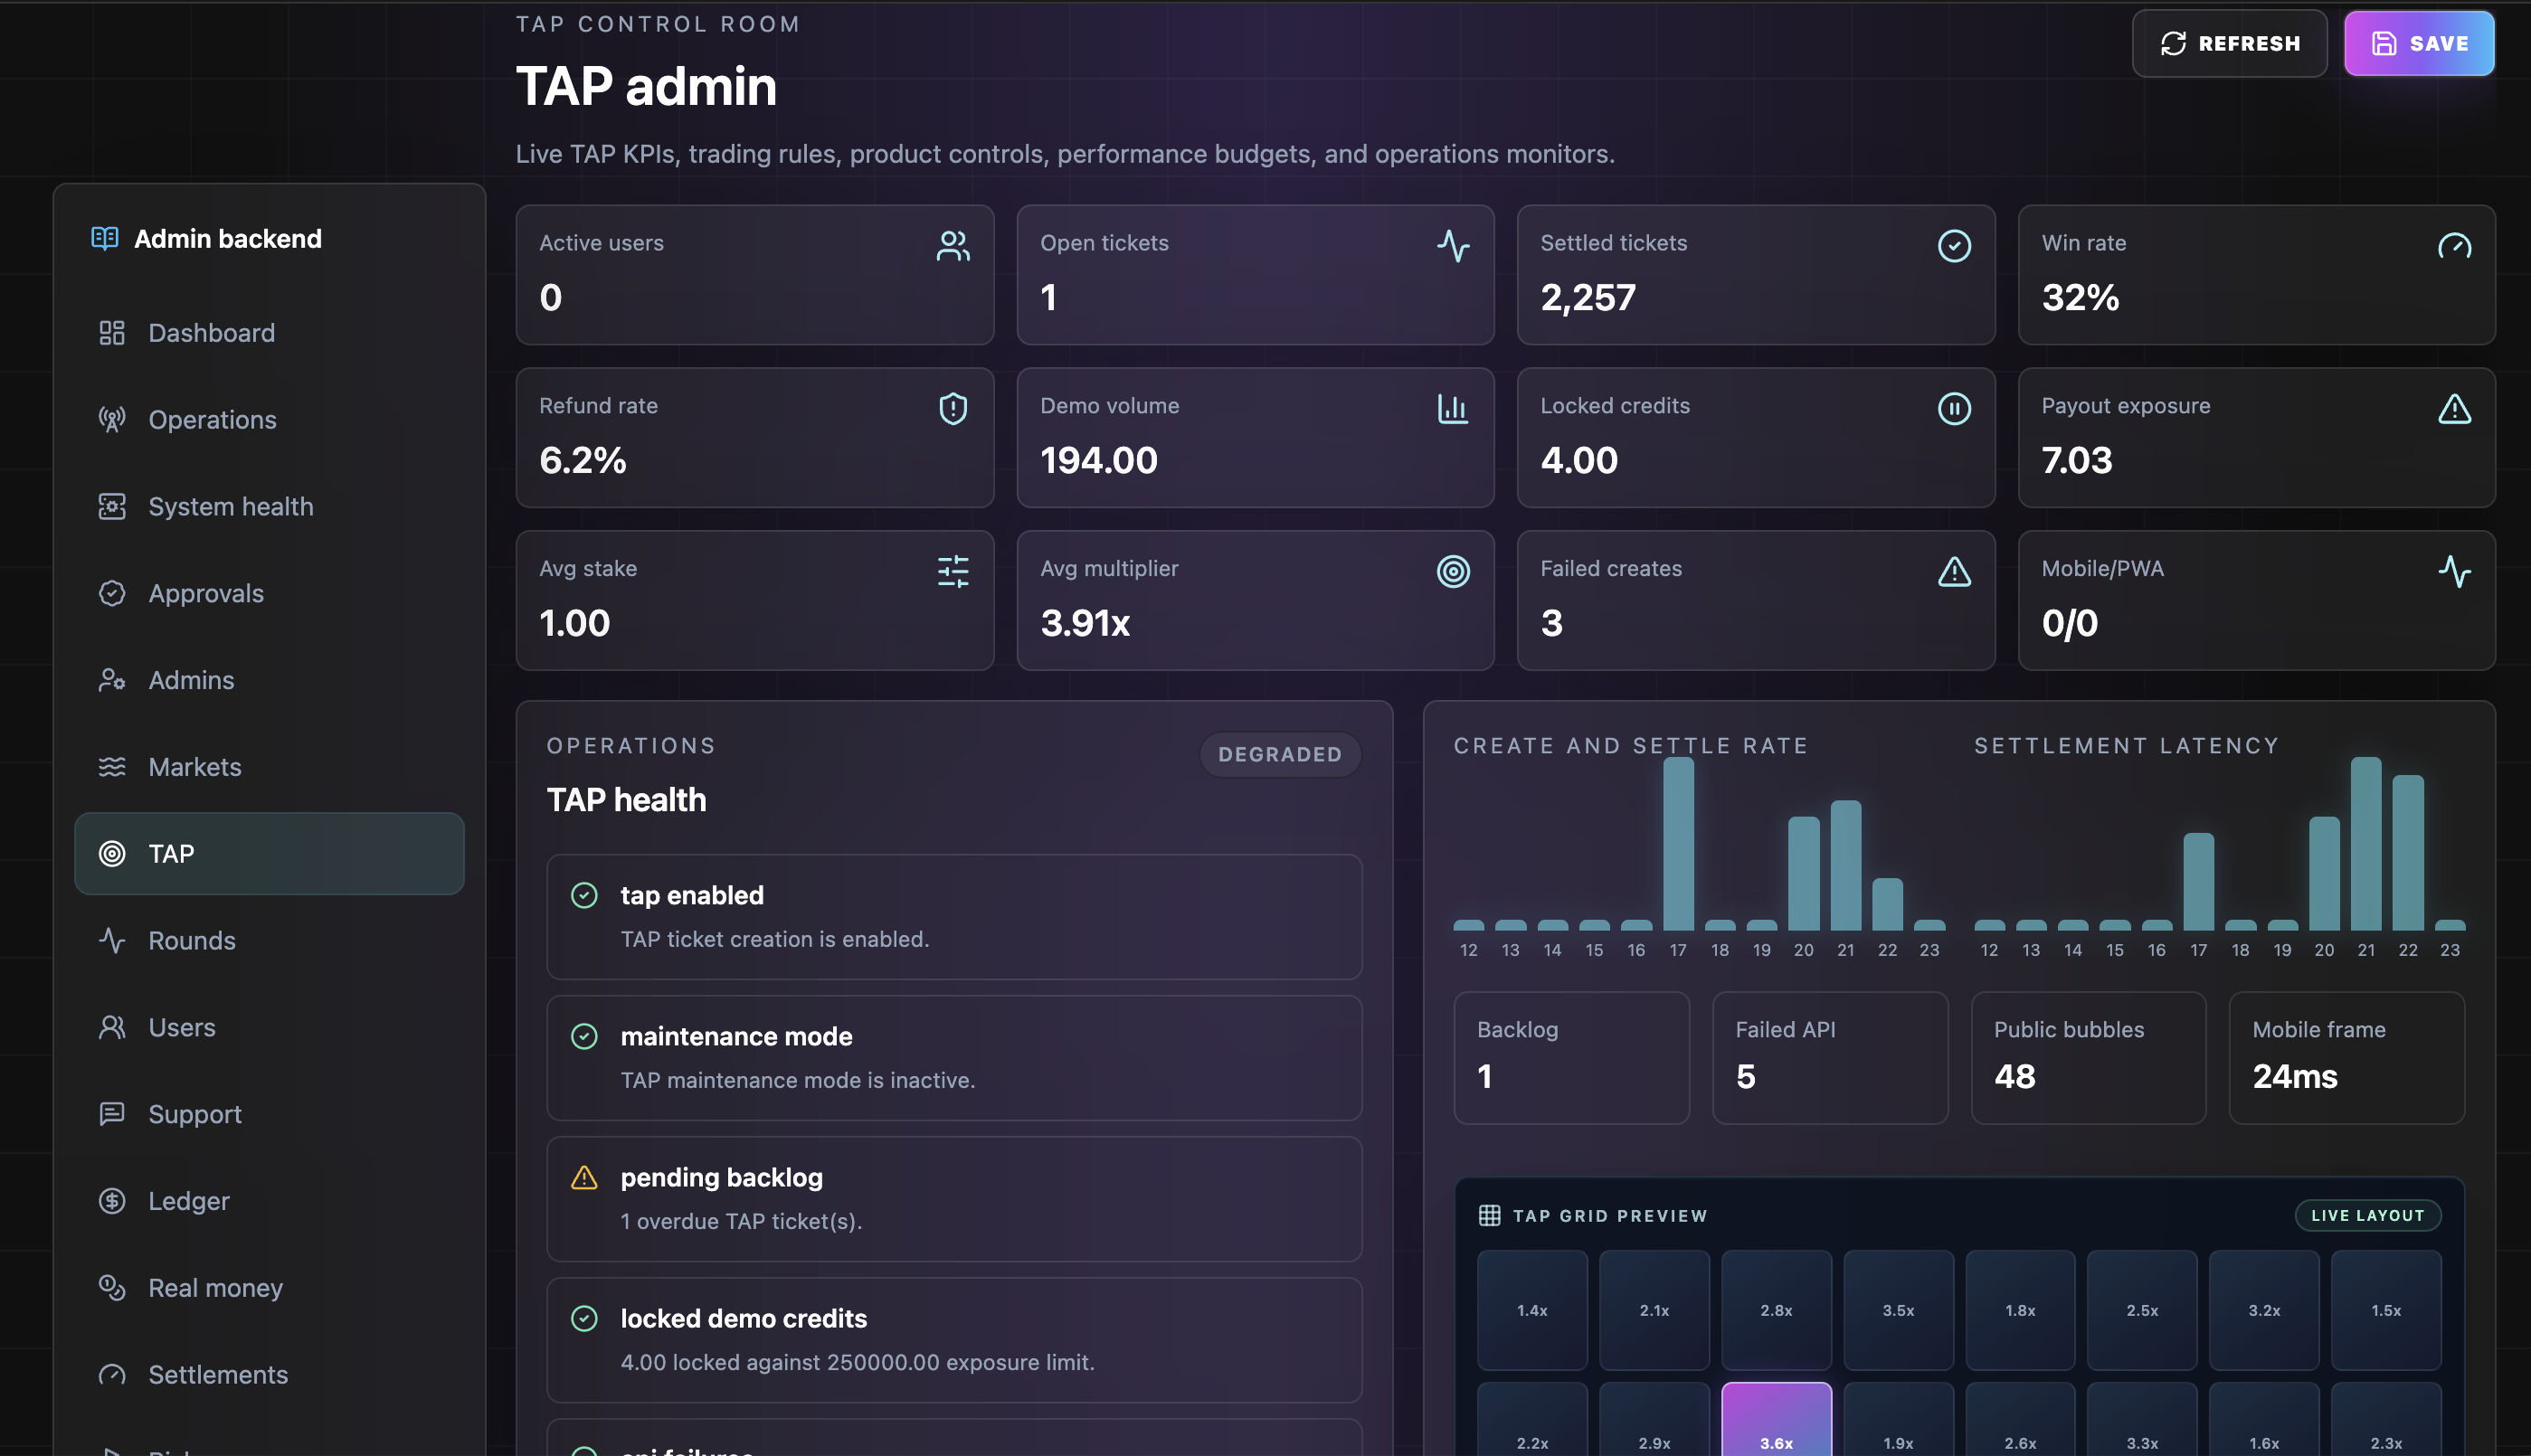Click the Settled tickets checkmark icon
Screen dimensions: 2531x1456
pyautogui.click(x=1954, y=246)
